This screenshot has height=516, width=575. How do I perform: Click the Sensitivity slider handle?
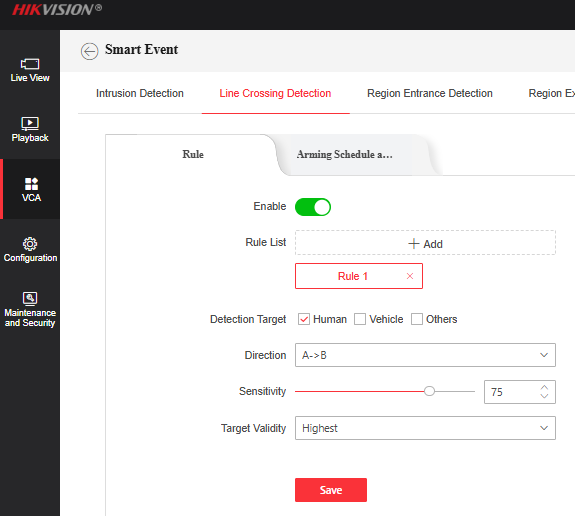(x=429, y=391)
